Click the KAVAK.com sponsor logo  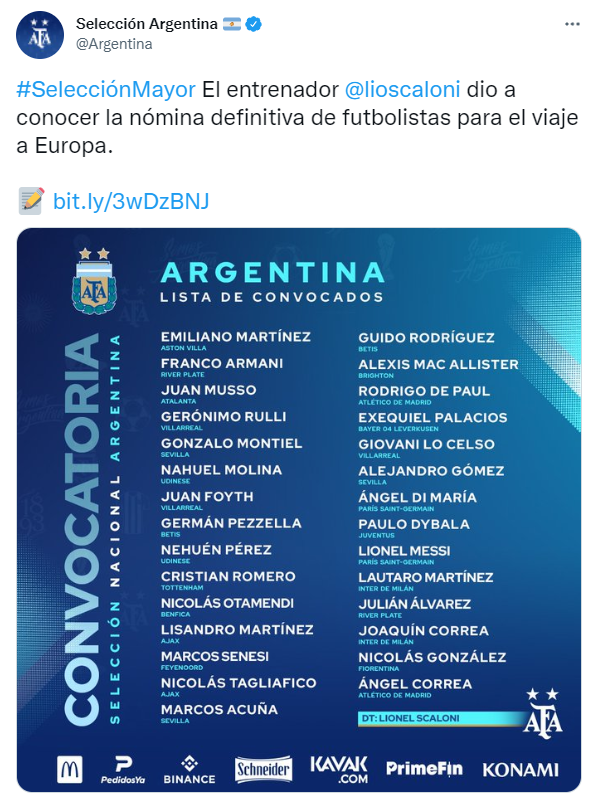[x=339, y=770]
